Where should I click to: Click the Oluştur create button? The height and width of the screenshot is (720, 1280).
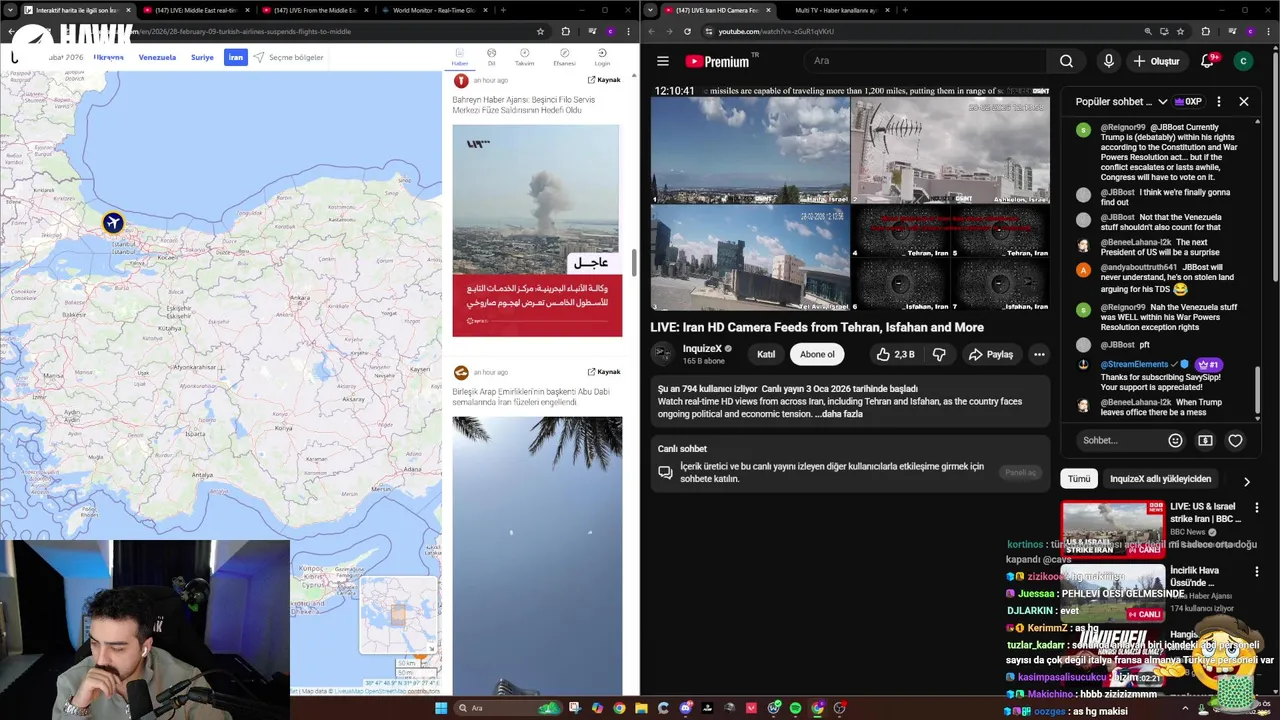[1156, 61]
